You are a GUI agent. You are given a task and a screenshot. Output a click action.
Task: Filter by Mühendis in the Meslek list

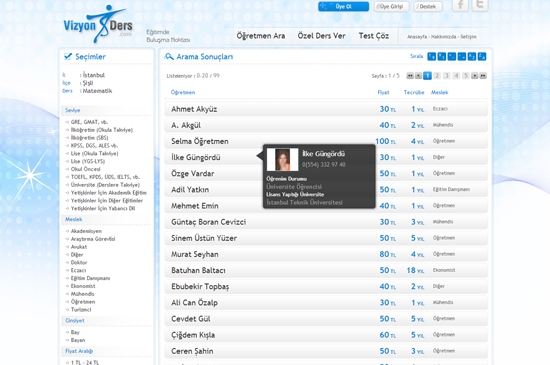click(x=82, y=294)
